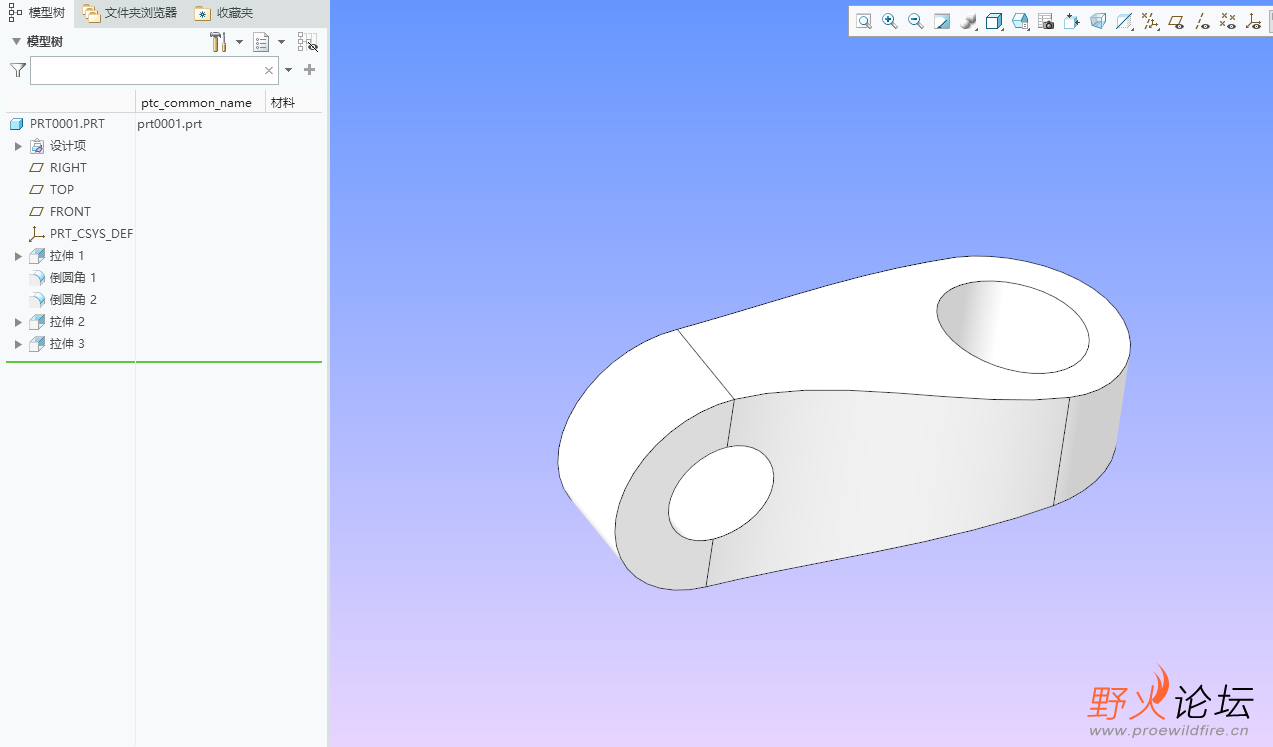Click the section view hatched icon

tap(1124, 21)
